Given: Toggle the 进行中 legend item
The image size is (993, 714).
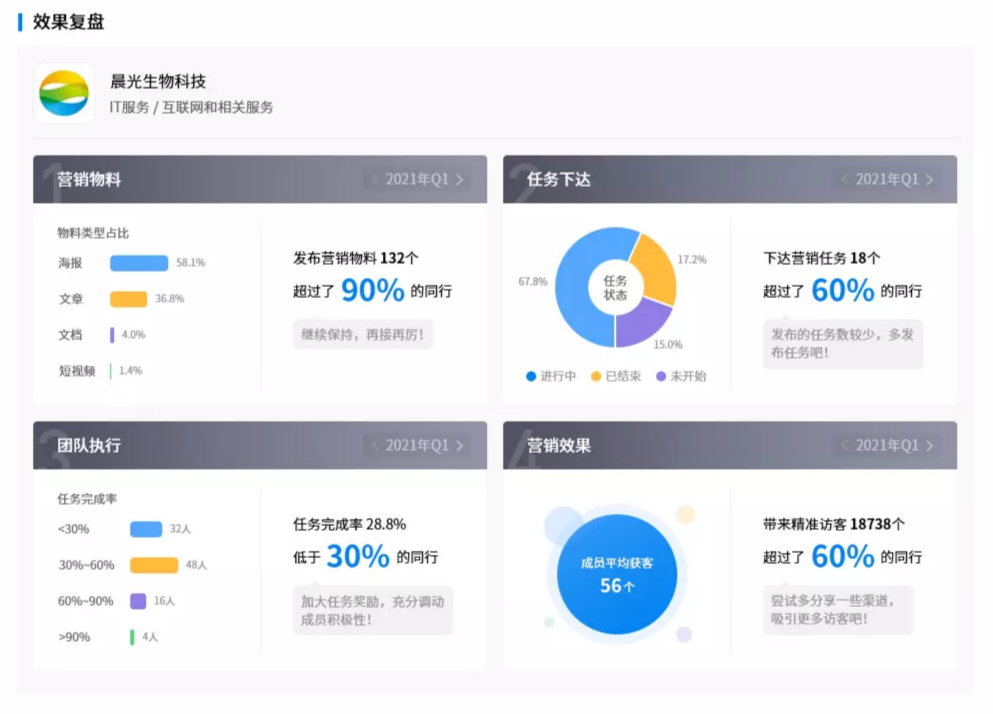Looking at the screenshot, I should click(551, 377).
